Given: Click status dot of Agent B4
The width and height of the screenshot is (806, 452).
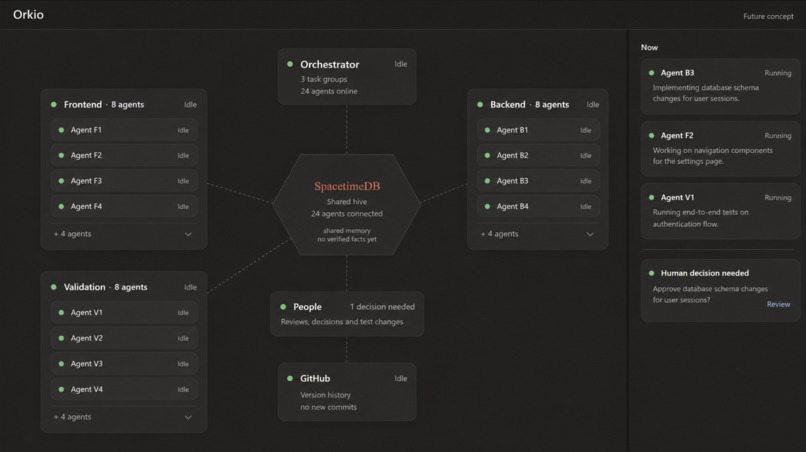Looking at the screenshot, I should point(487,206).
